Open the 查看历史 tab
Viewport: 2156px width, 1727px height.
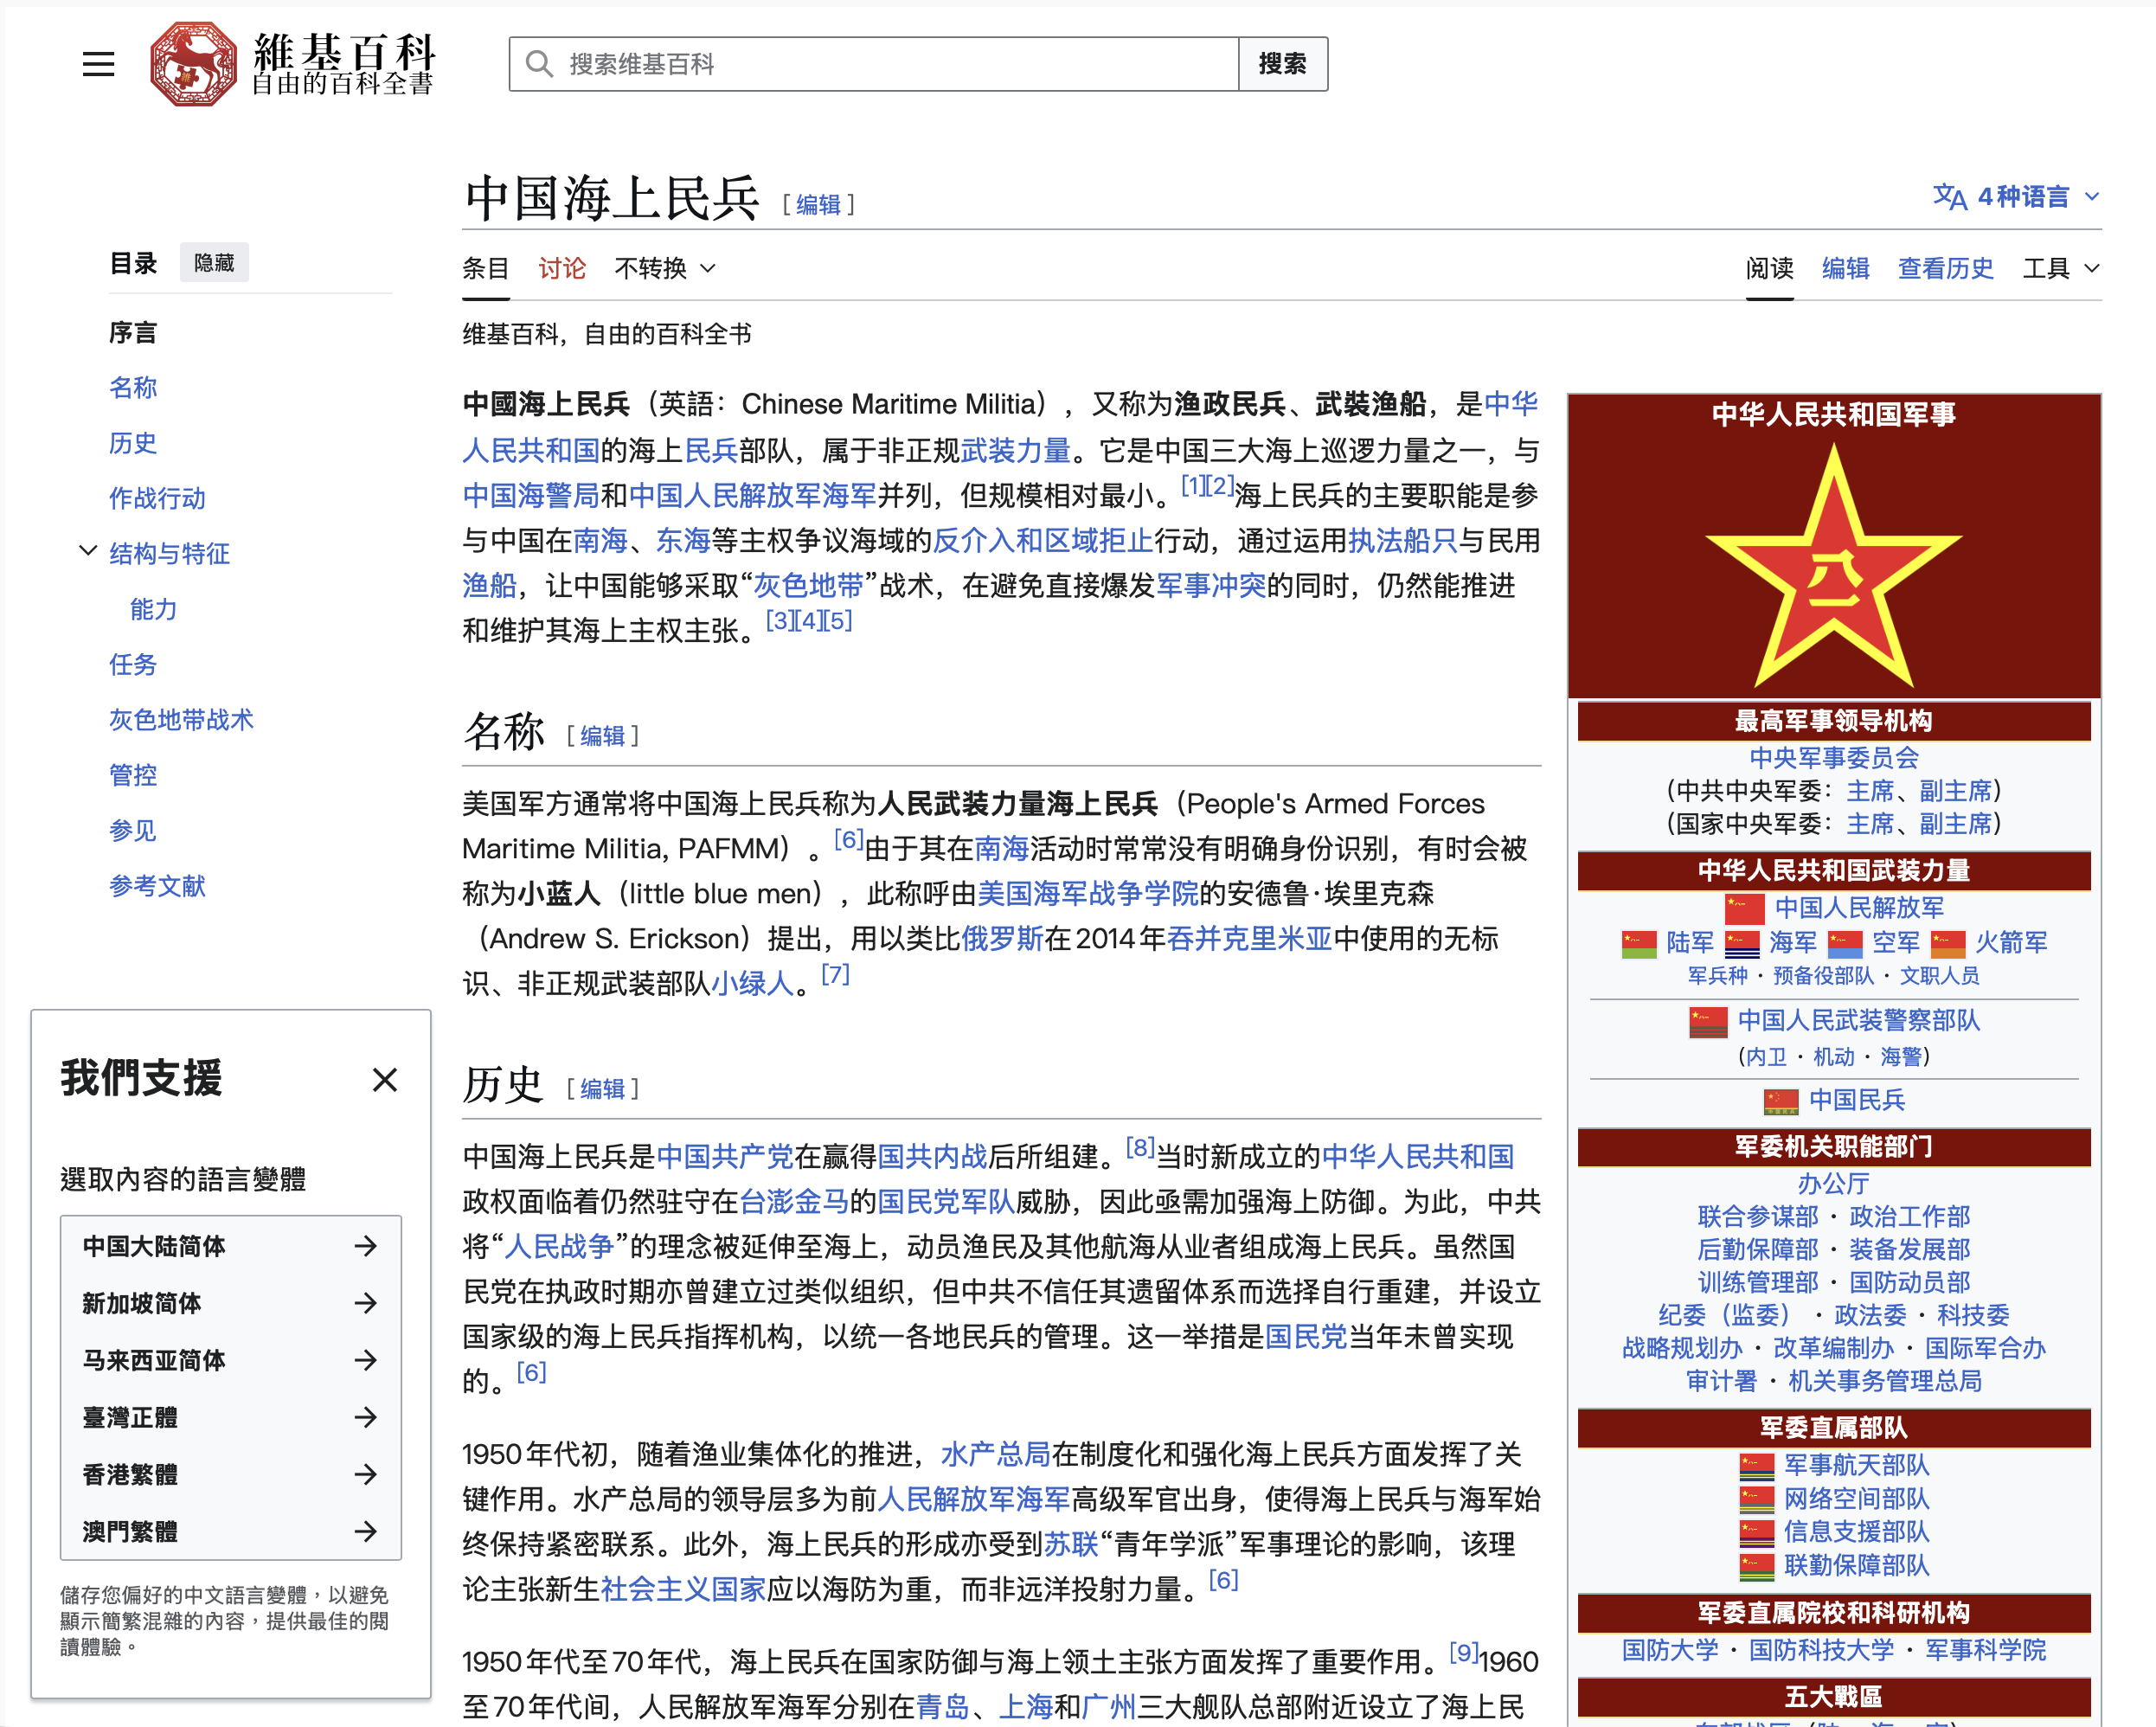pyautogui.click(x=1945, y=268)
